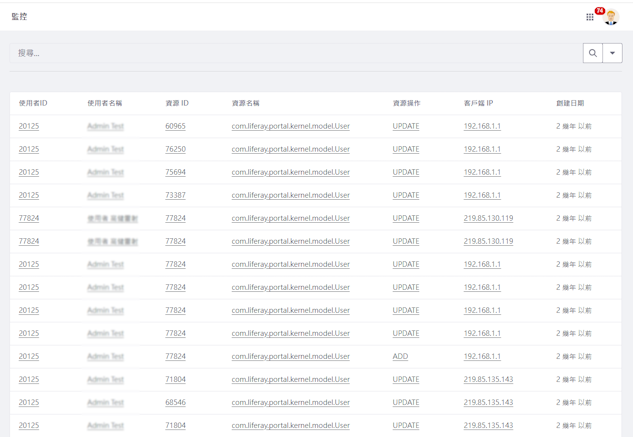Click IP 192.168.1.1 in row 75694
Screen dimensions: 633x437
[482, 172]
